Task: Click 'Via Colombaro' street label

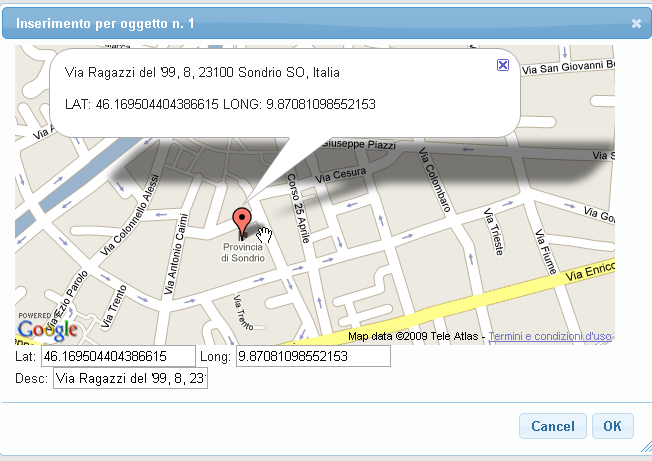Action: point(435,180)
